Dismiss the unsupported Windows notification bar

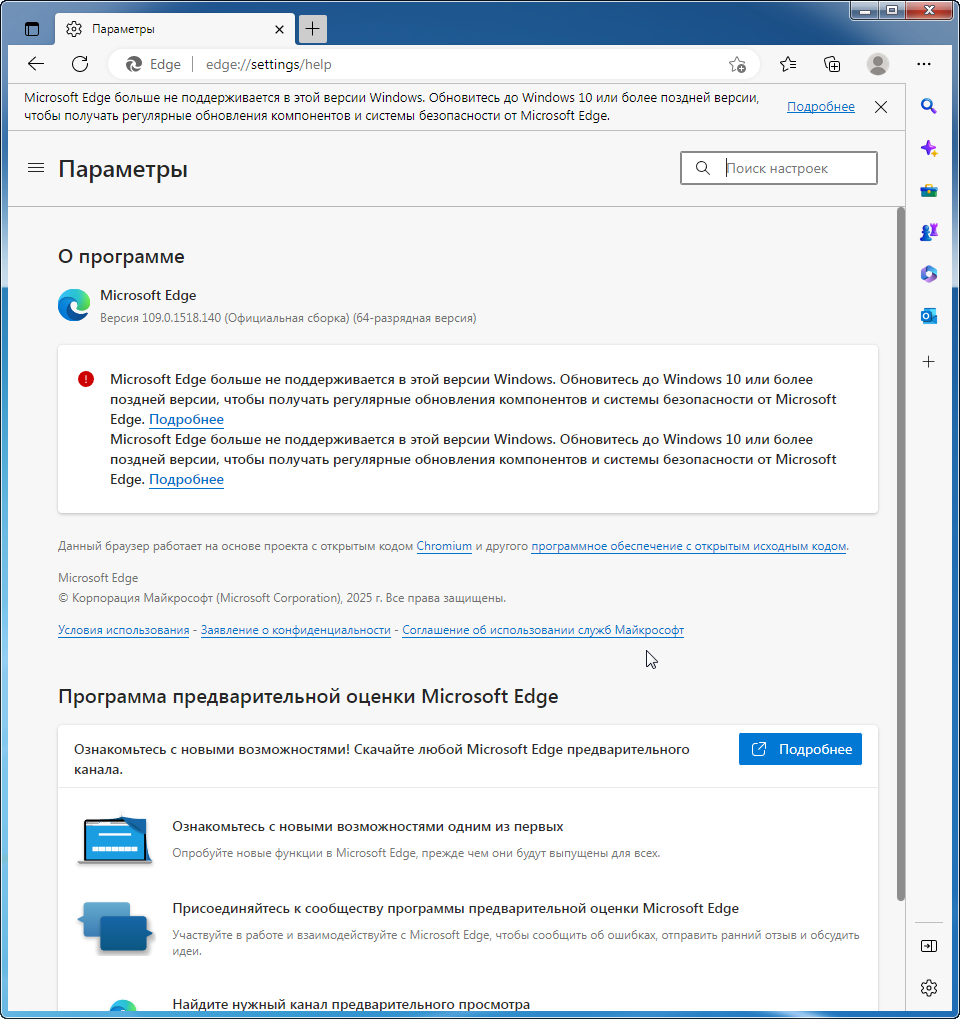coord(880,107)
